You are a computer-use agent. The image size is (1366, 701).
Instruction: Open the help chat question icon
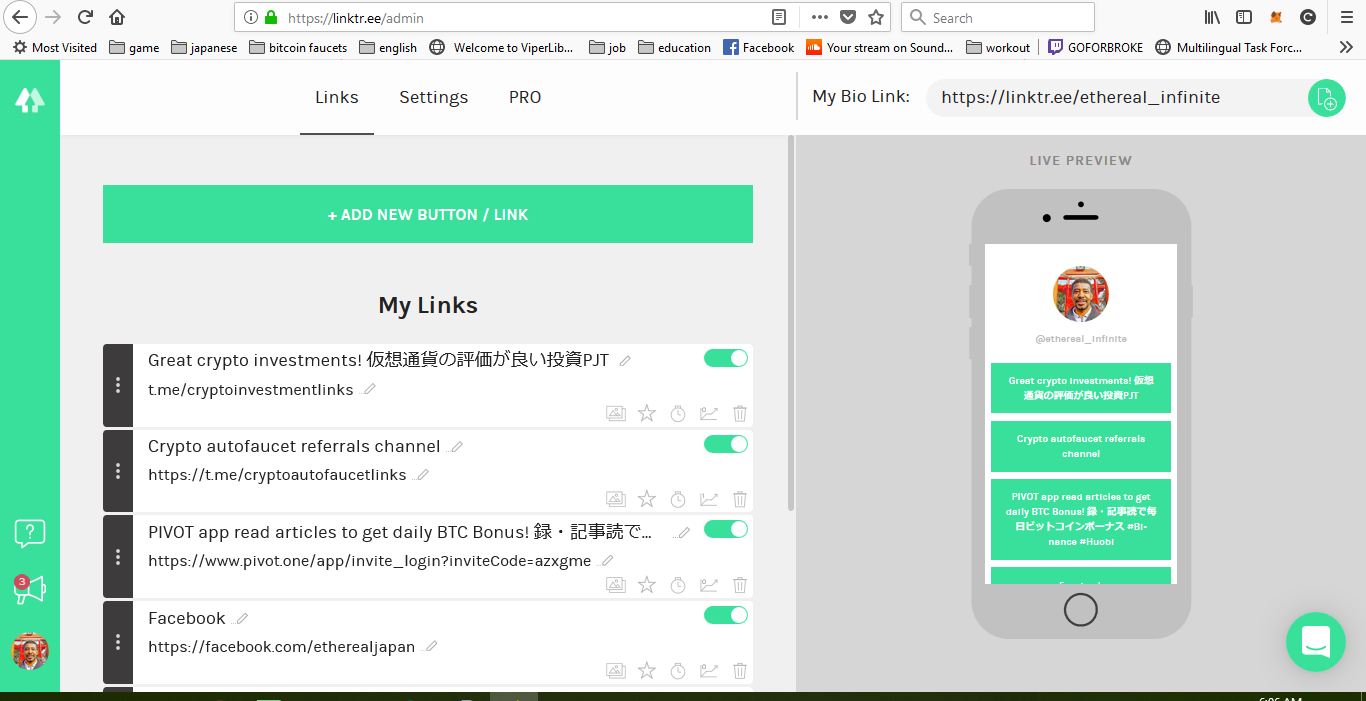[x=30, y=533]
